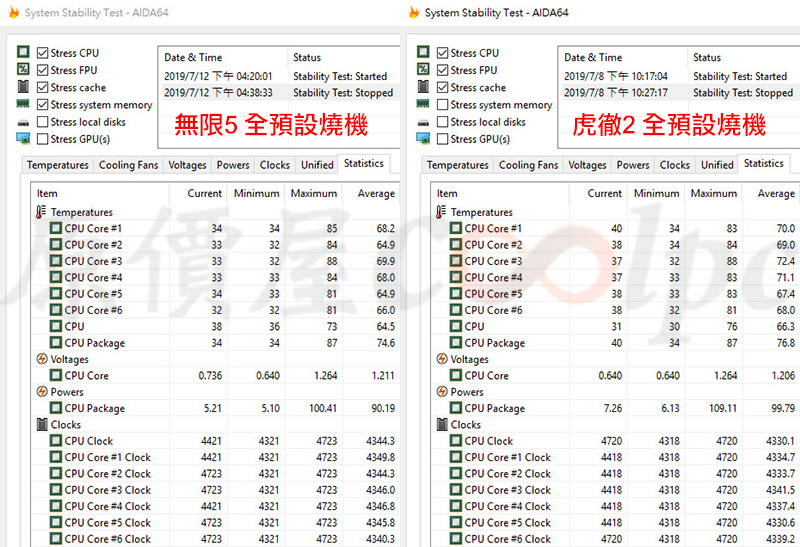Image resolution: width=800 pixels, height=547 pixels.
Task: Click Temperatures thermometer icon in left statistics
Action: (41, 212)
